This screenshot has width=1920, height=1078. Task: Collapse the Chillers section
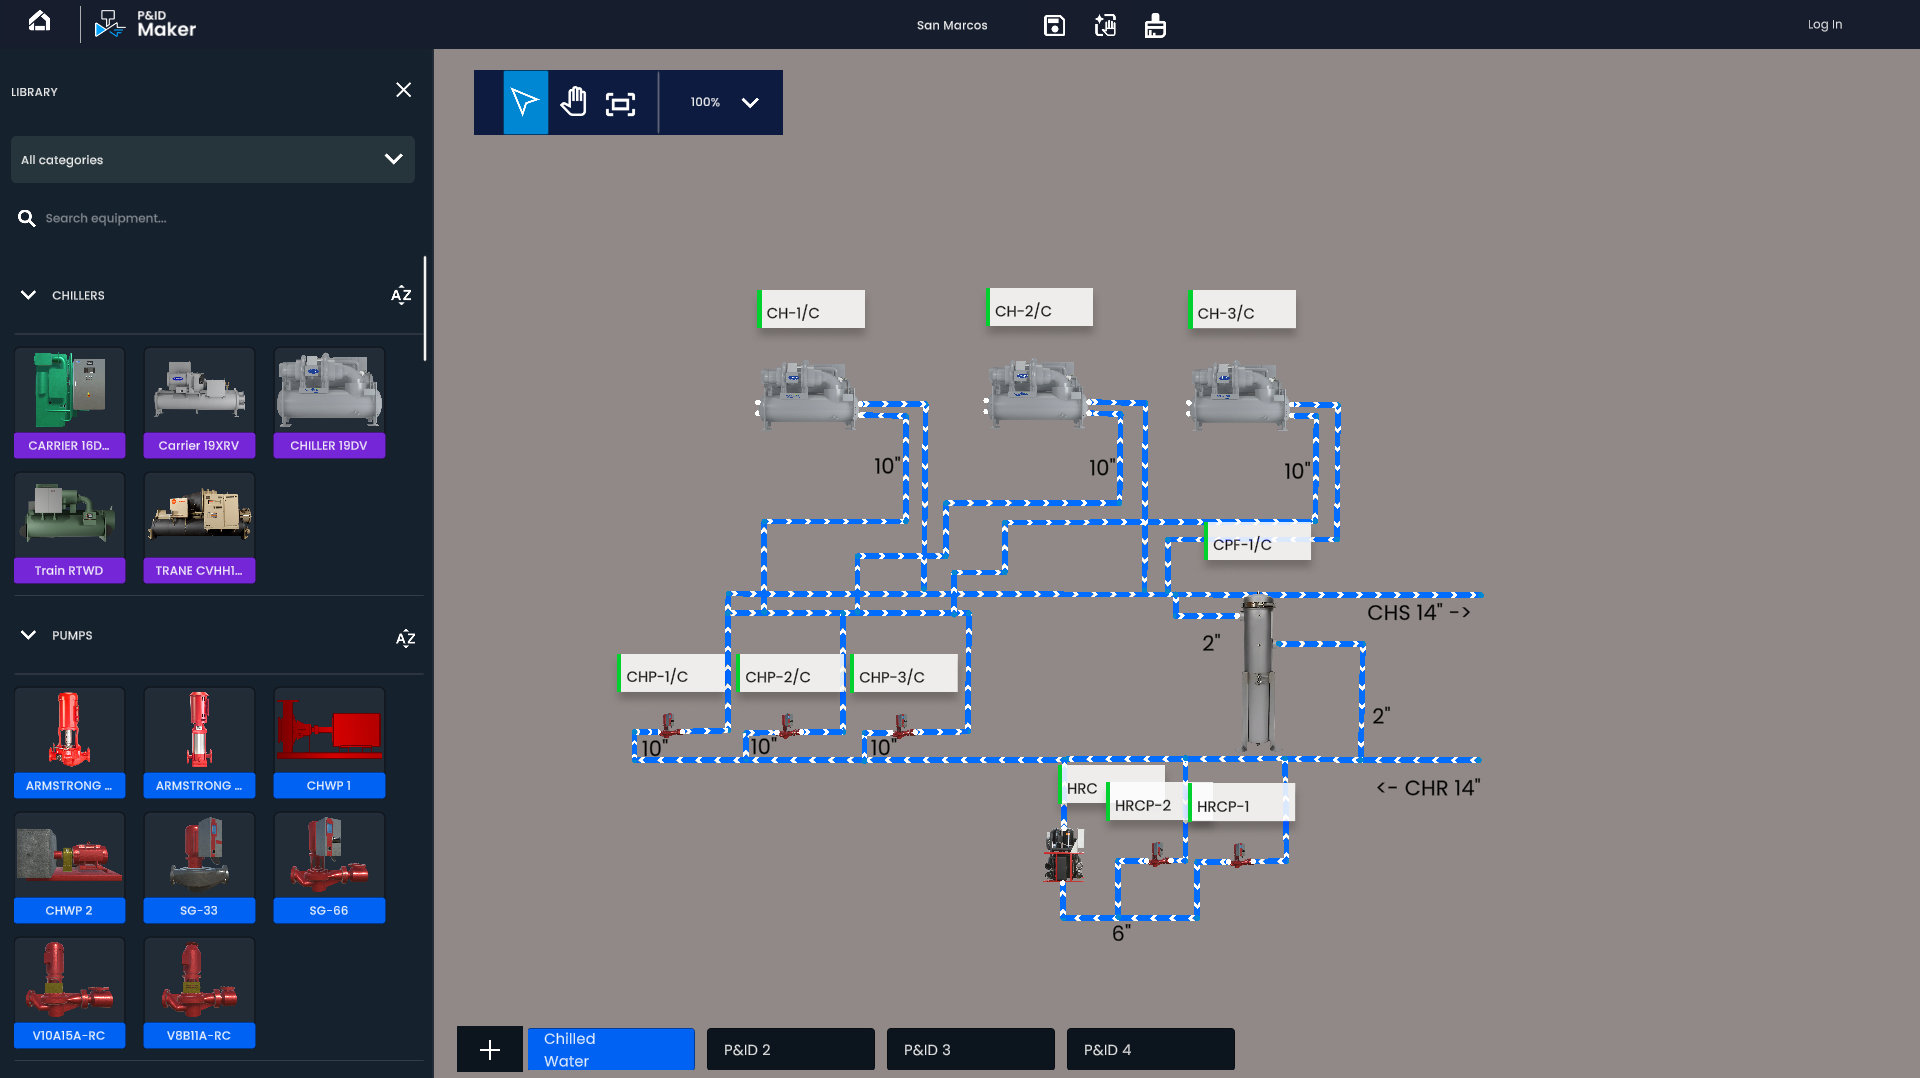click(29, 295)
